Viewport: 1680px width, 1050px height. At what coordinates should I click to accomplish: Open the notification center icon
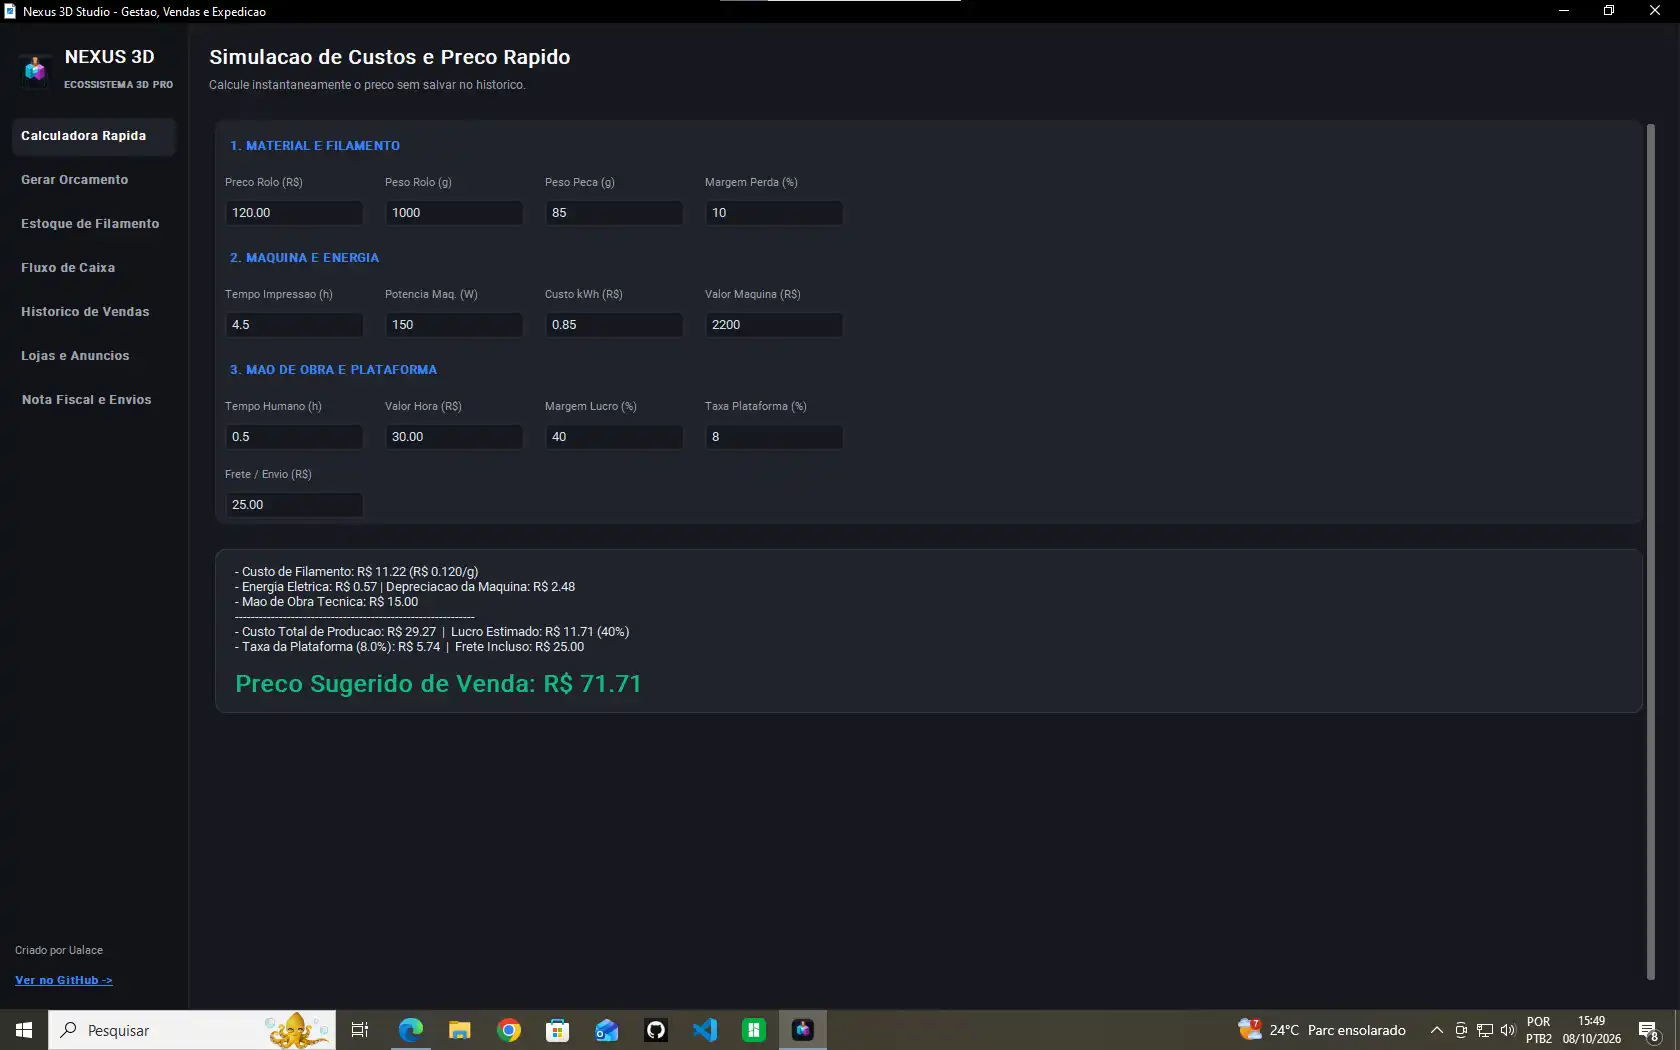pos(1649,1030)
